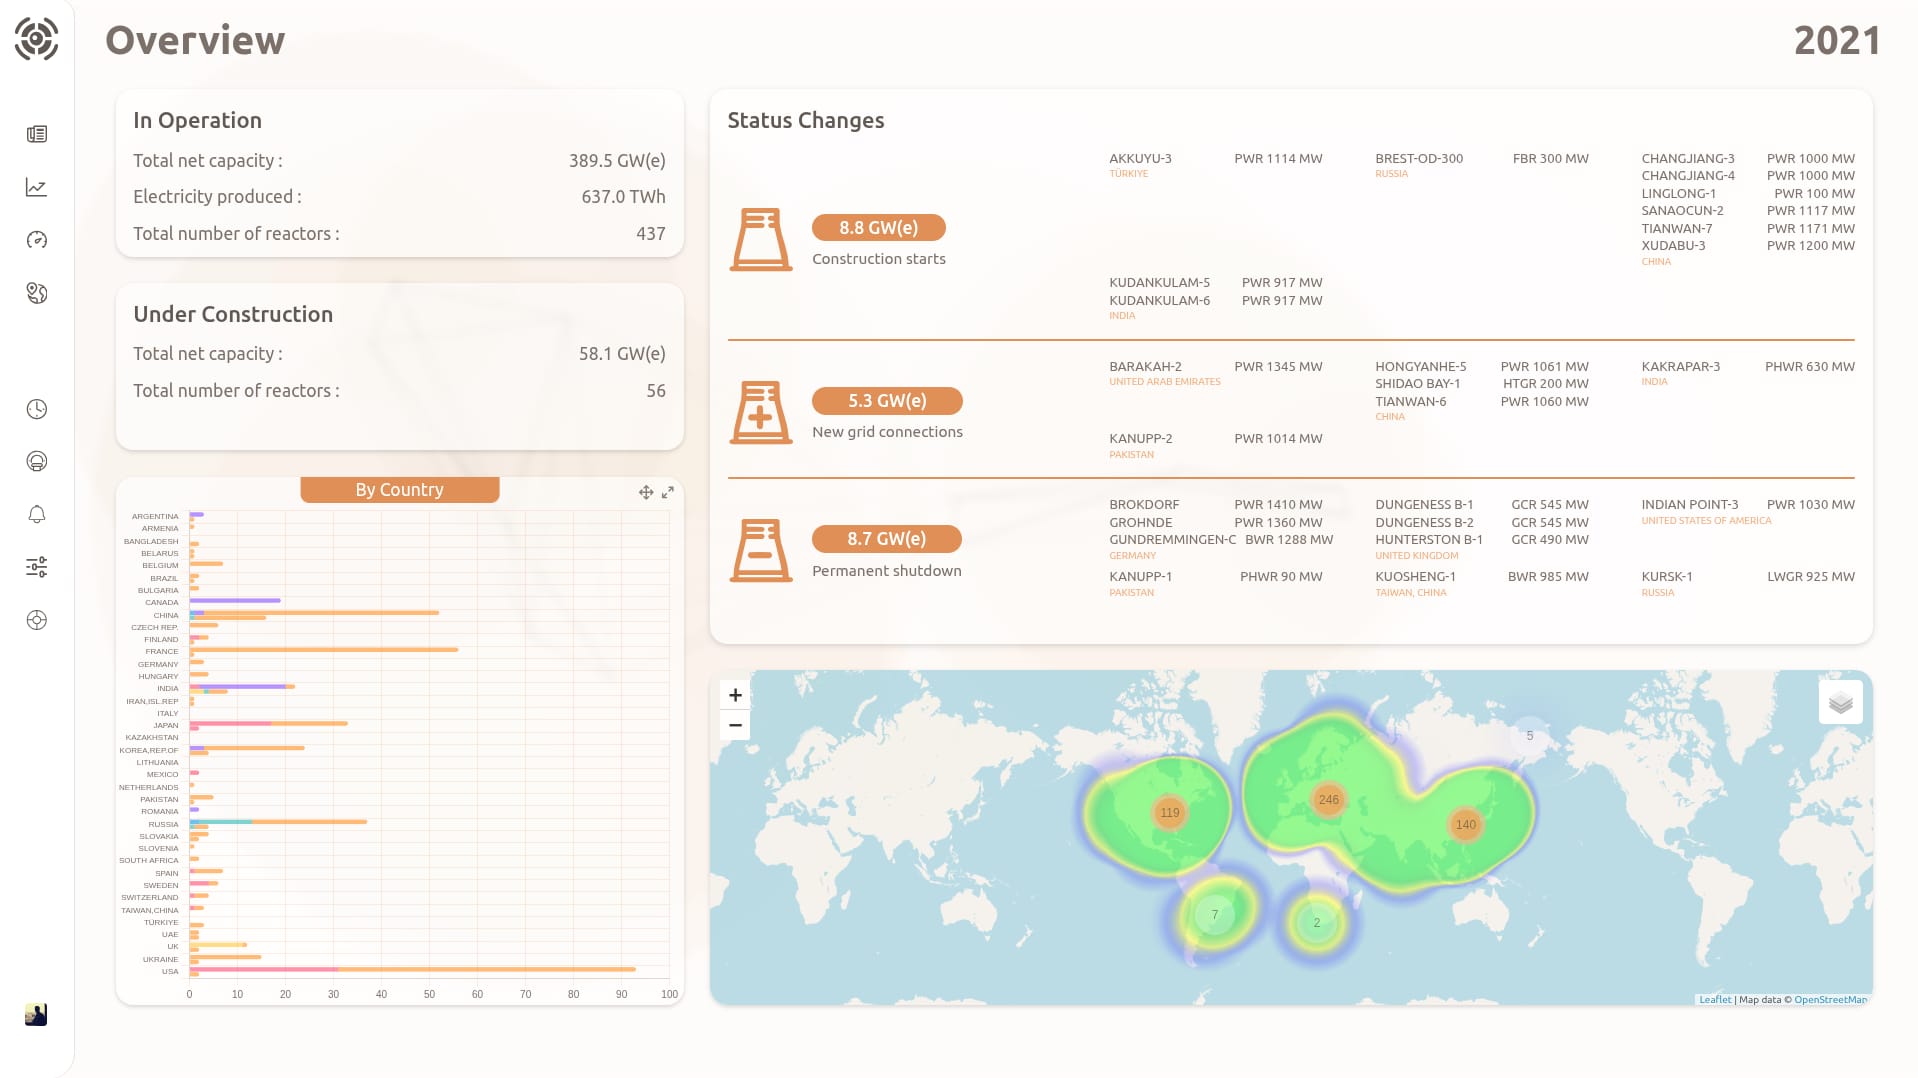Click the chart move arrows icon
This screenshot has height=1078, width=1918.
(646, 492)
